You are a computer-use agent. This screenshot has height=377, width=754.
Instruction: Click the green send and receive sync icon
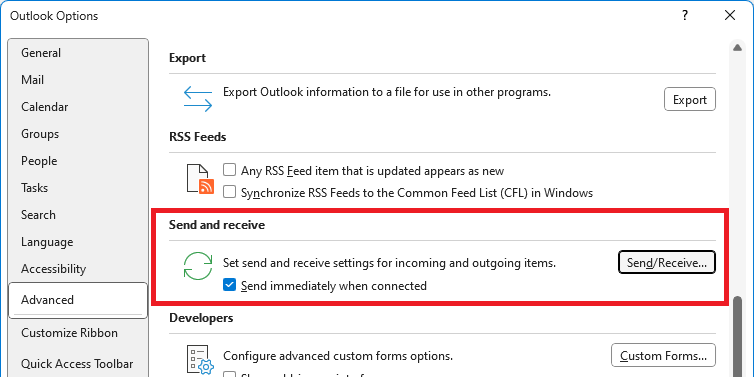[x=198, y=265]
